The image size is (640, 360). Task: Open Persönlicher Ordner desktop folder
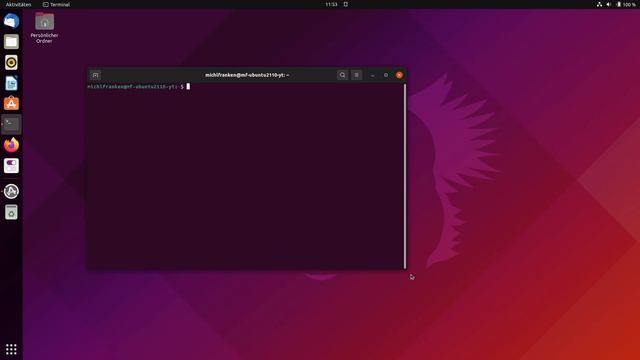pos(44,28)
